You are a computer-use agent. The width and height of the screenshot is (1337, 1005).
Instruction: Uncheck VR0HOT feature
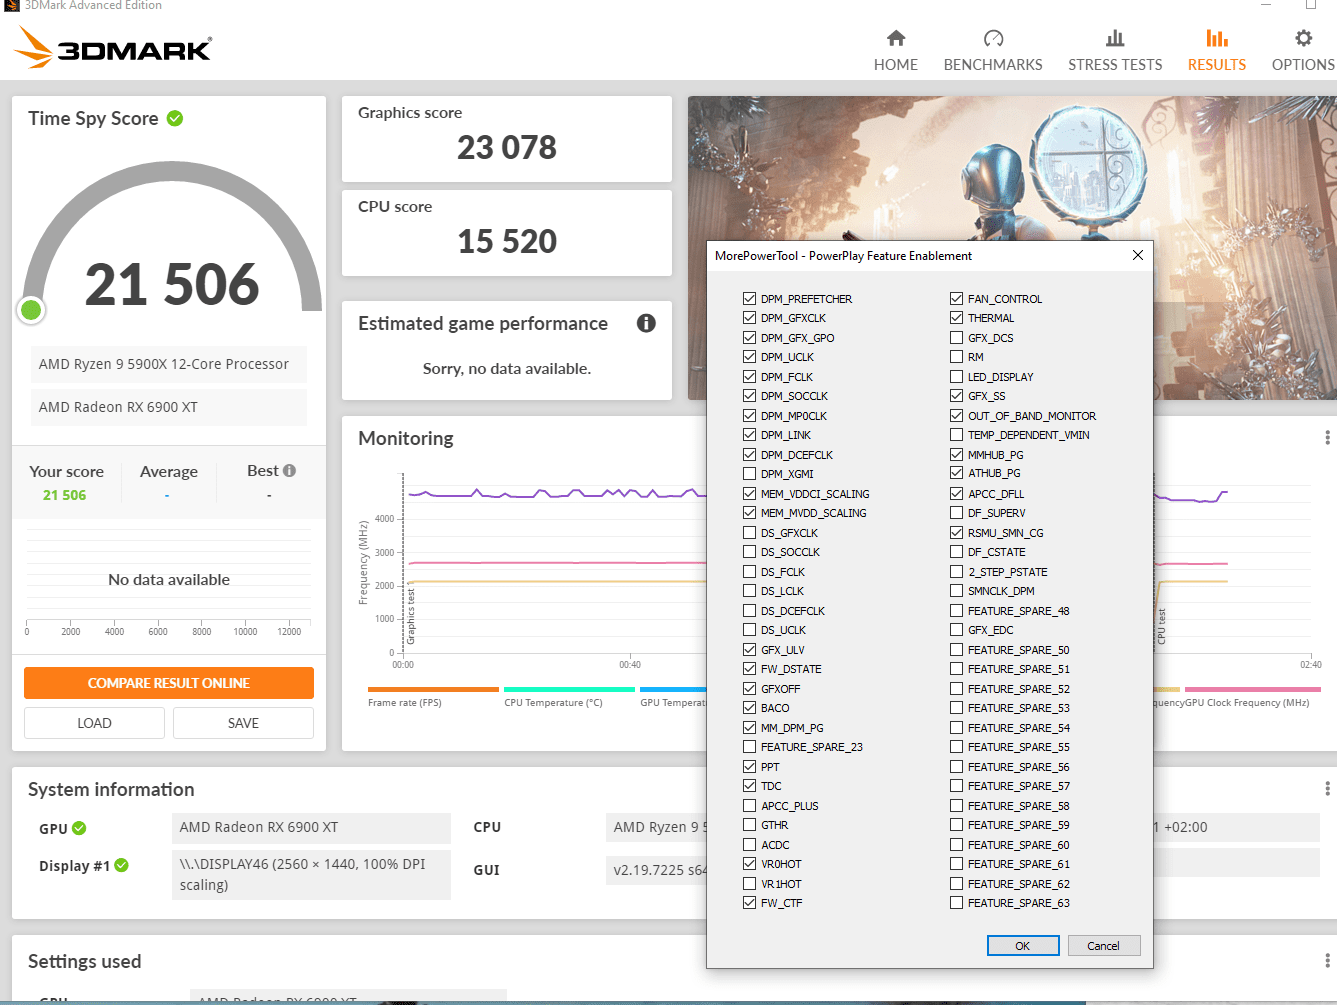(x=749, y=864)
